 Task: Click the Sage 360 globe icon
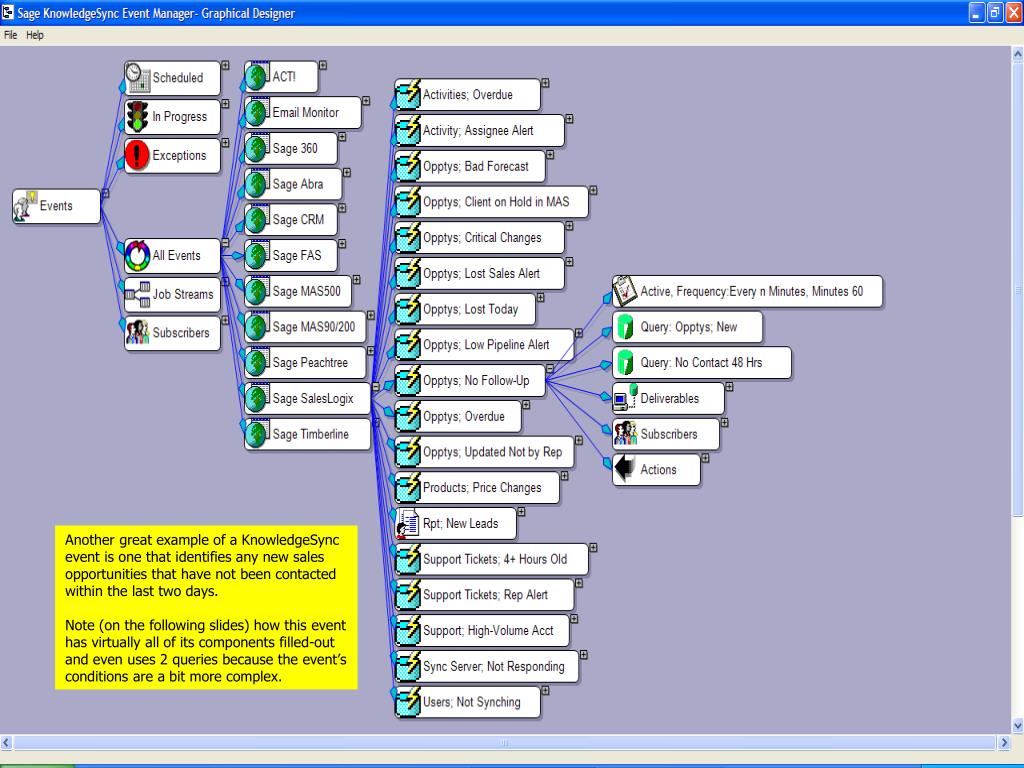click(257, 148)
